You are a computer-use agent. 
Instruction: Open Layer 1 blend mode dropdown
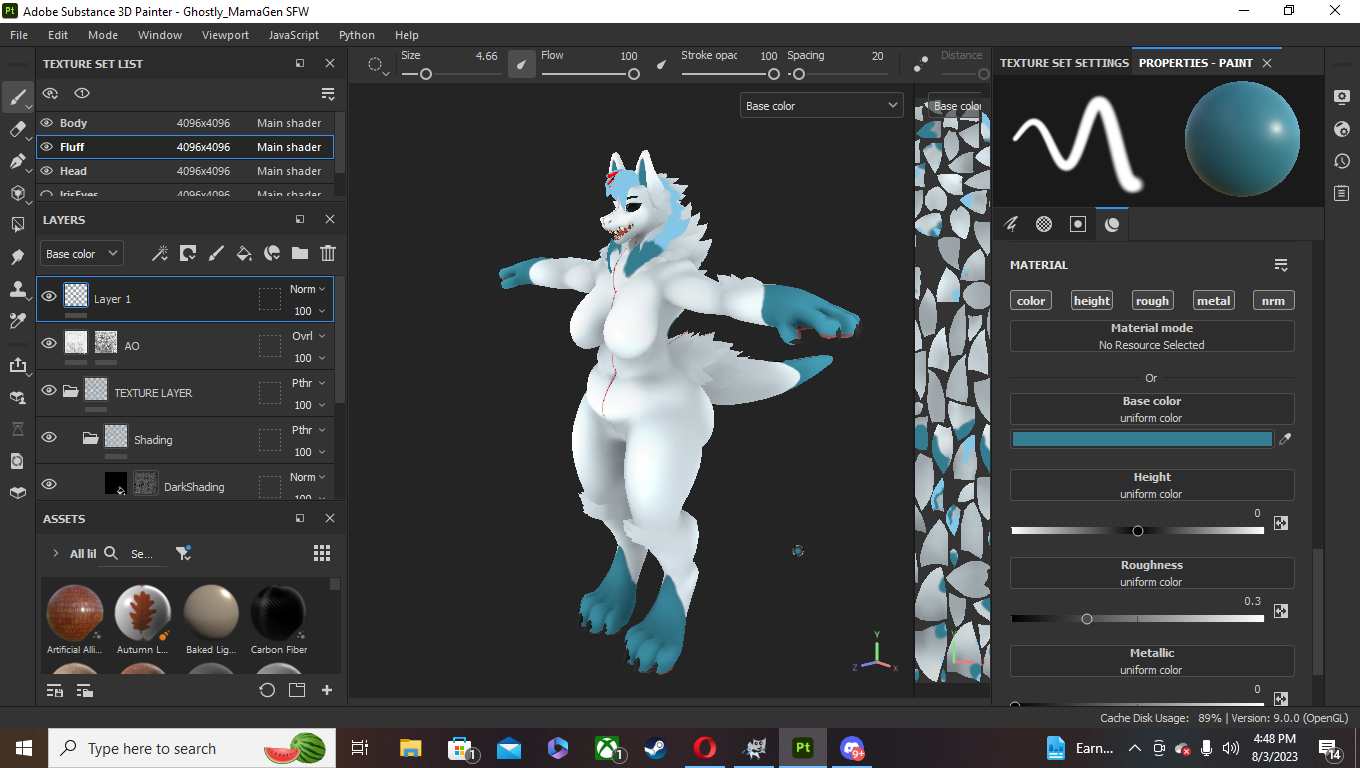coord(308,289)
